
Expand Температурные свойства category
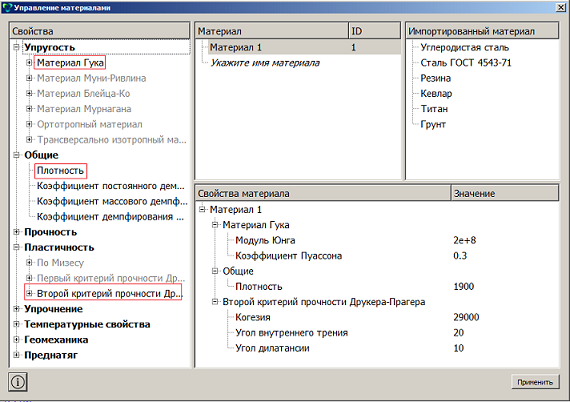click(x=16, y=324)
